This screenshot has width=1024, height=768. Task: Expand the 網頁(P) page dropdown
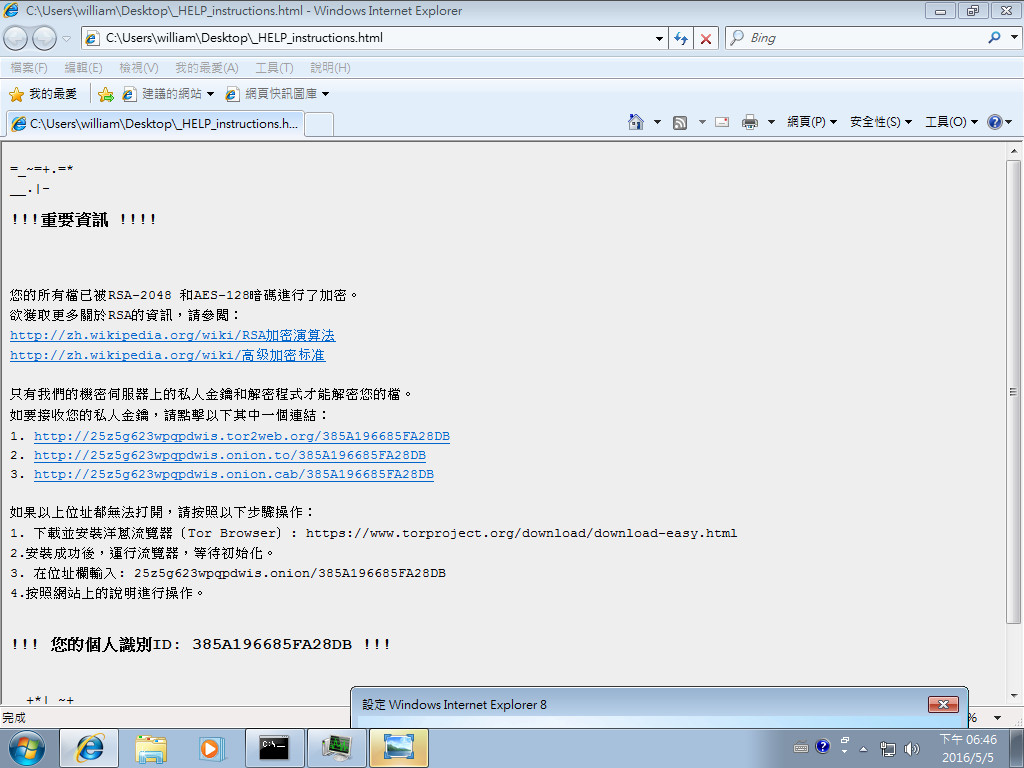[x=812, y=122]
